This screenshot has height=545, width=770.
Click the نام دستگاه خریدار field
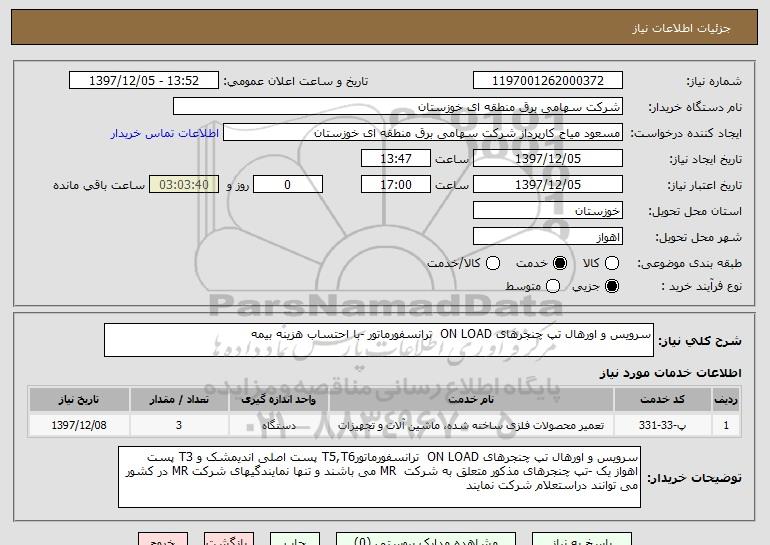point(397,106)
